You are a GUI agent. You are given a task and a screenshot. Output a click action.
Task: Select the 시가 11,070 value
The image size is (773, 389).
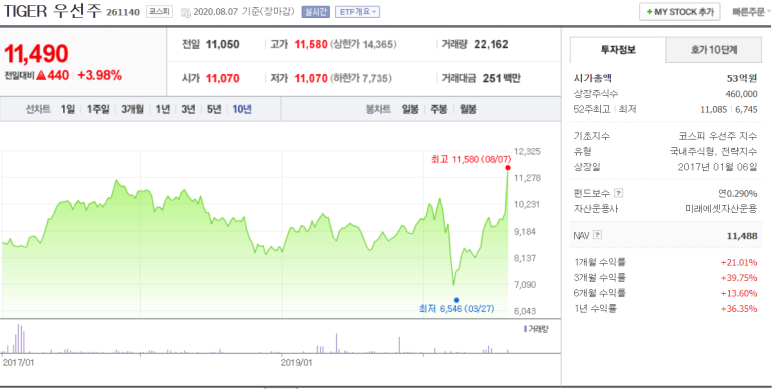coord(222,78)
